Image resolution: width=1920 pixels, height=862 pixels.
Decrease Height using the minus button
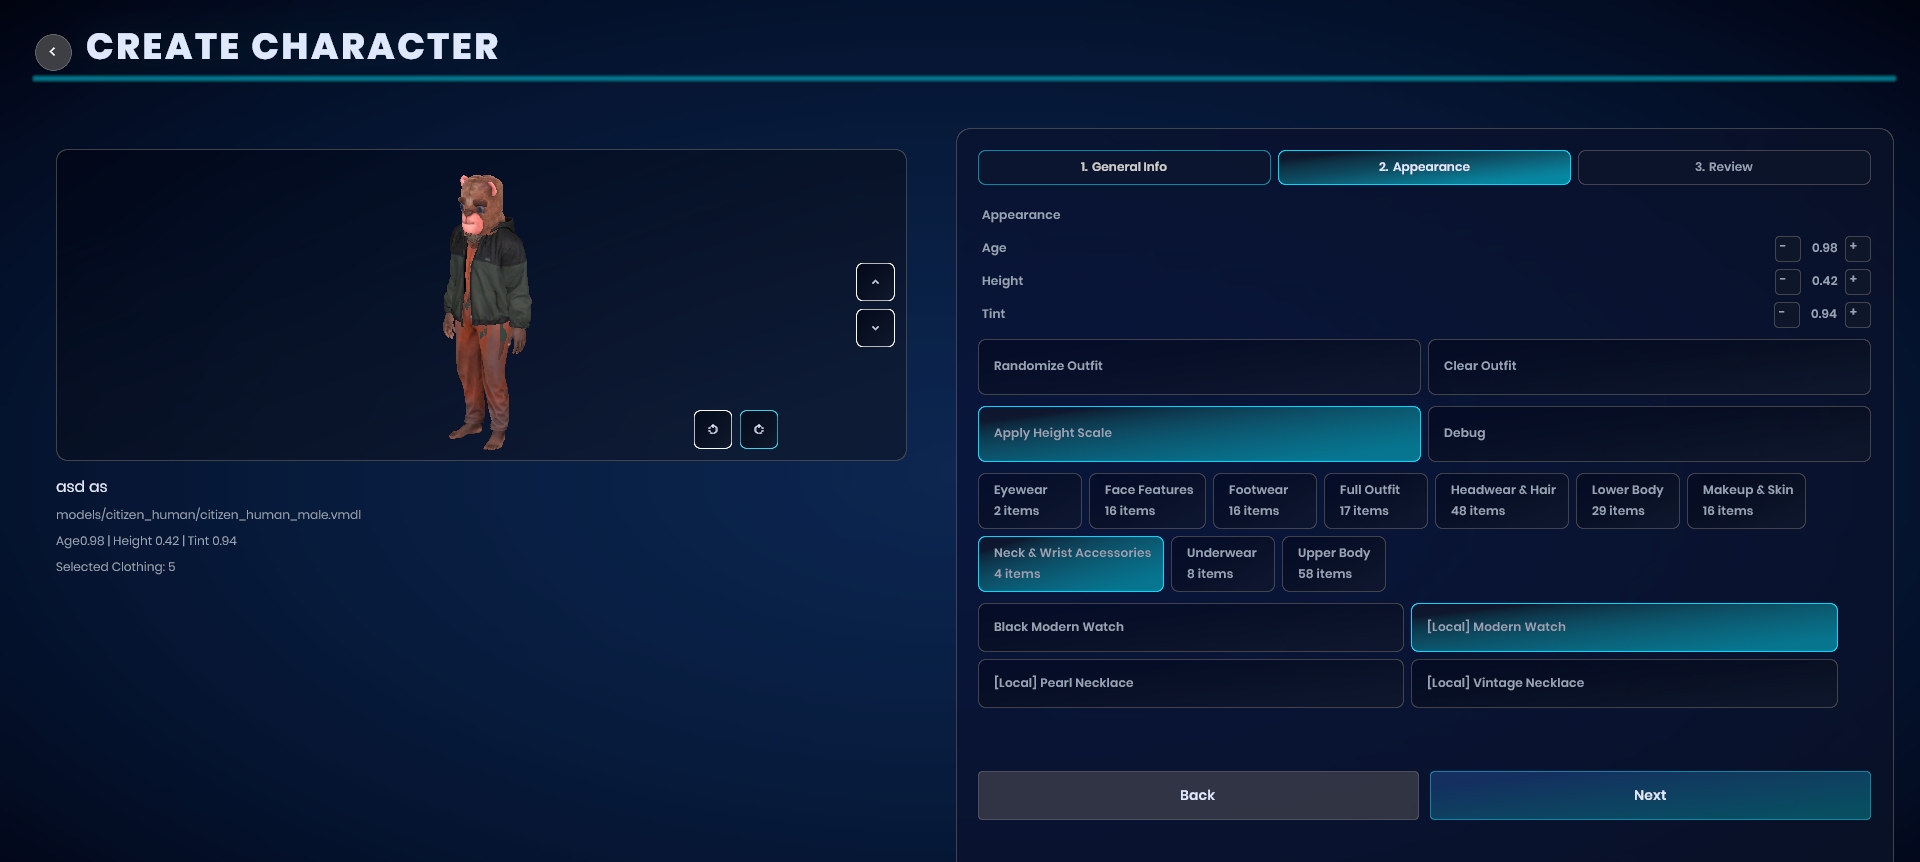(1787, 281)
